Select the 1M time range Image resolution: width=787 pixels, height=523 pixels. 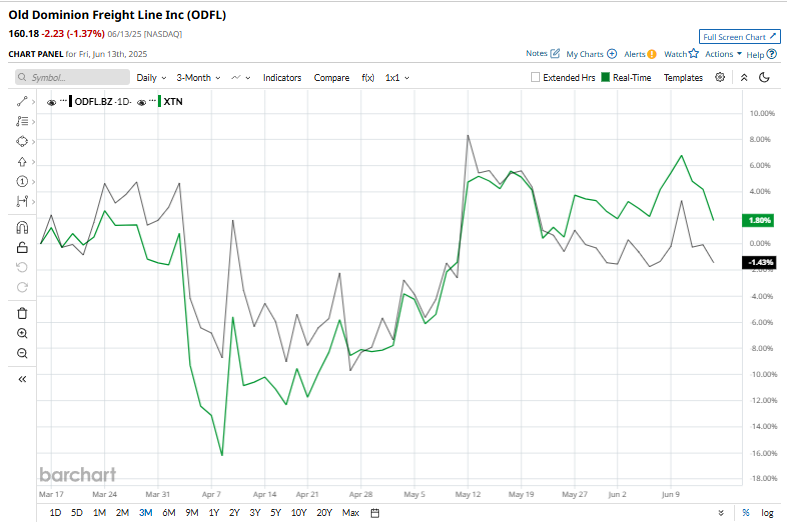[x=99, y=513]
